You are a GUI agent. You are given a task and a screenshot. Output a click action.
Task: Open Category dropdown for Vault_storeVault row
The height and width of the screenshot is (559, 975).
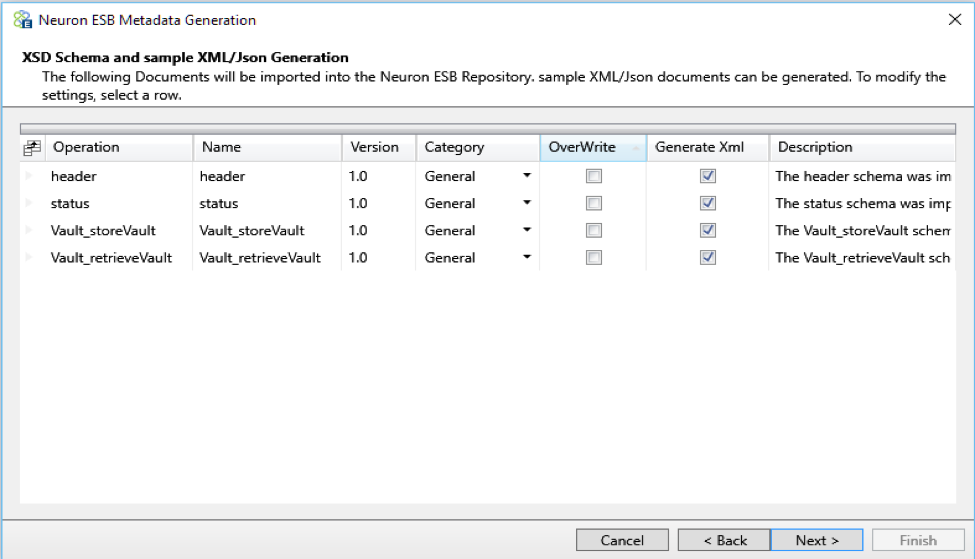pos(527,230)
